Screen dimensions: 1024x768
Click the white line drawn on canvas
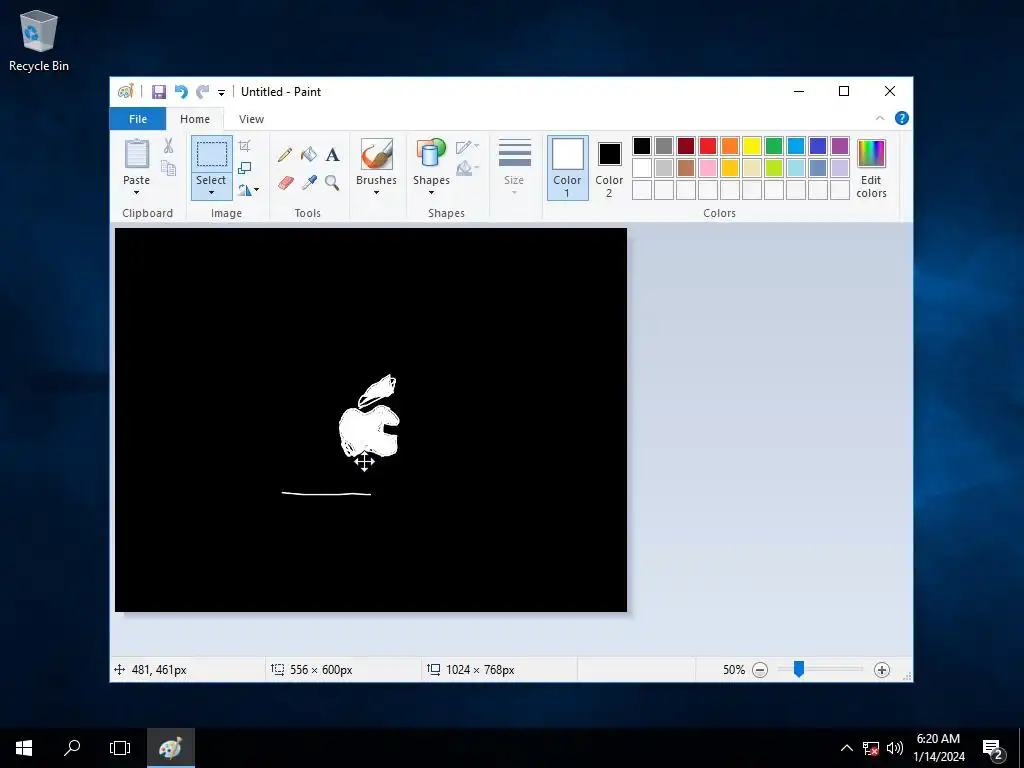click(327, 494)
